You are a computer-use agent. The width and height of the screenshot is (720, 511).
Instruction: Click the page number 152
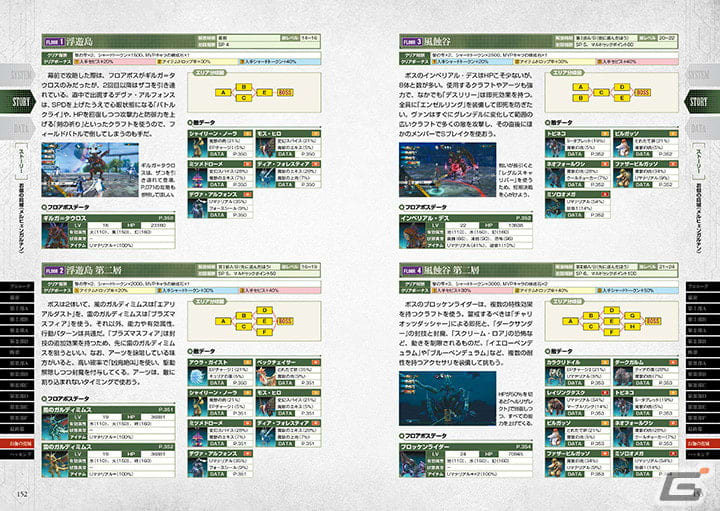22,494
